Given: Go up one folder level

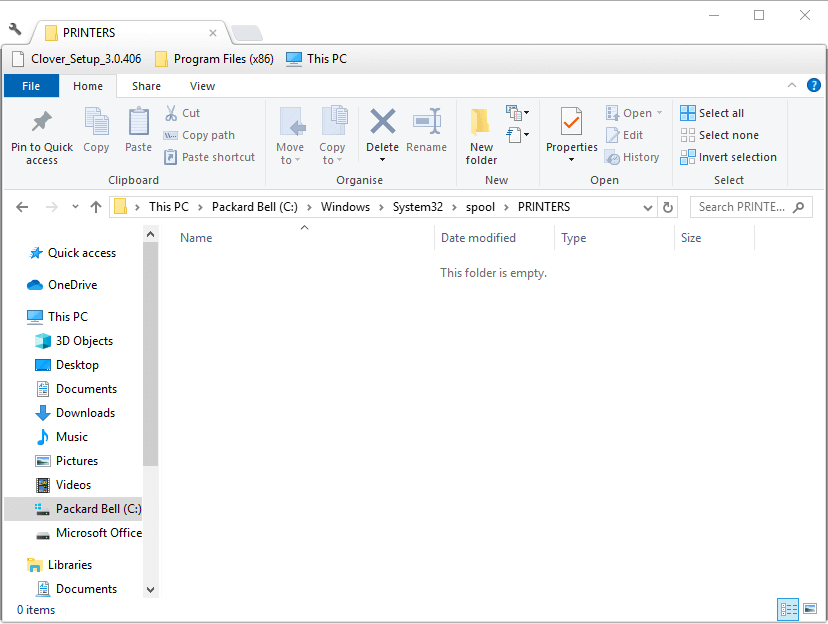Looking at the screenshot, I should click(96, 207).
